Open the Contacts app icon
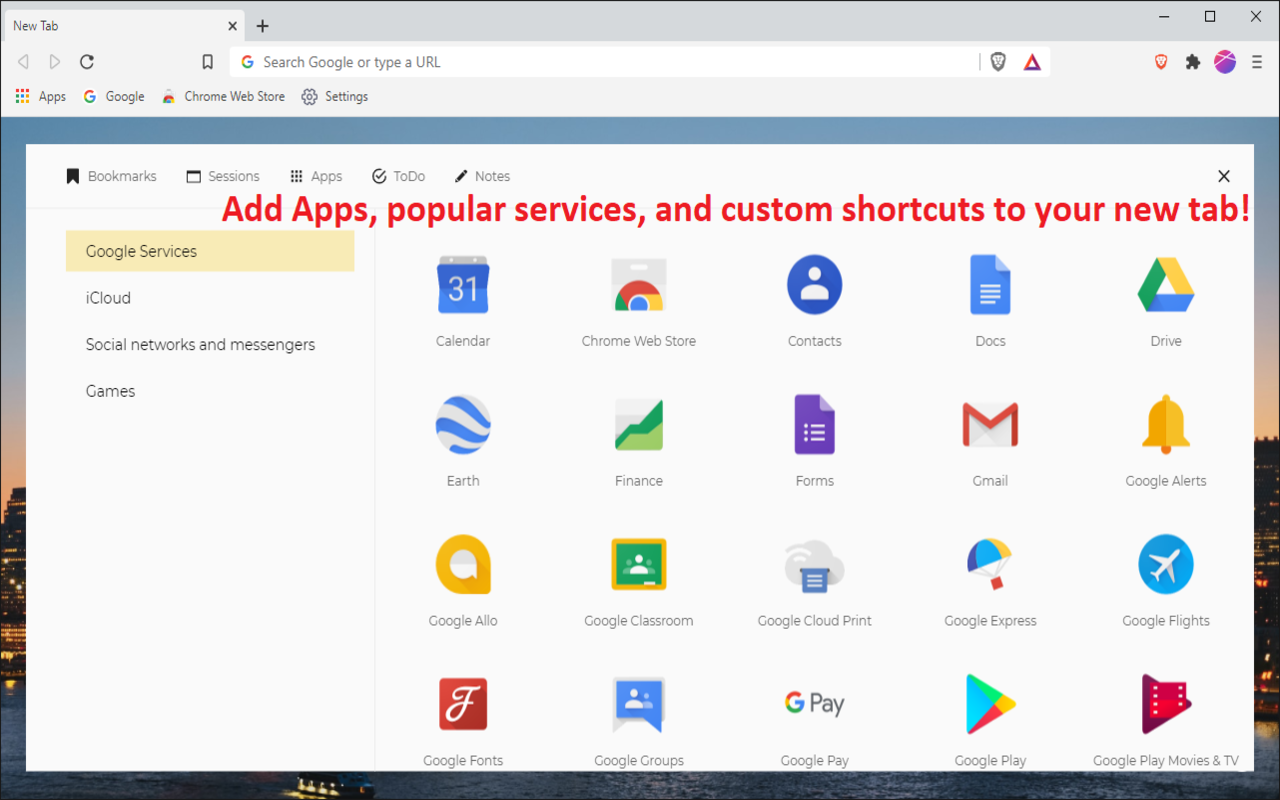Image resolution: width=1280 pixels, height=800 pixels. [x=814, y=285]
